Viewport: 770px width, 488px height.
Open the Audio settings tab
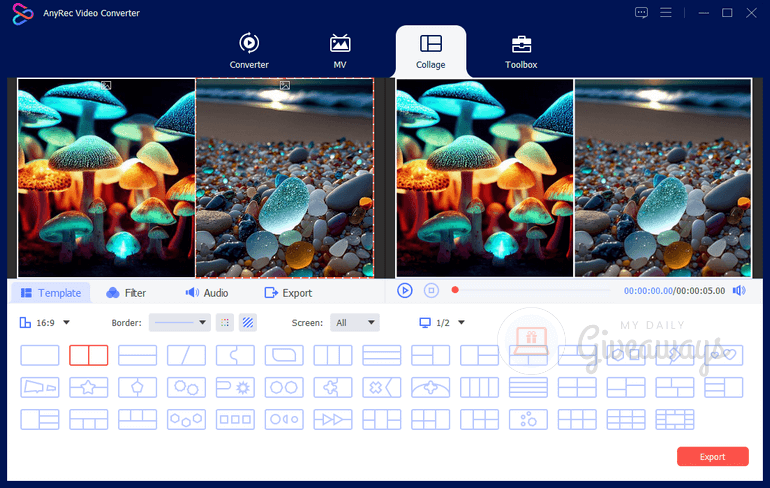(x=206, y=293)
